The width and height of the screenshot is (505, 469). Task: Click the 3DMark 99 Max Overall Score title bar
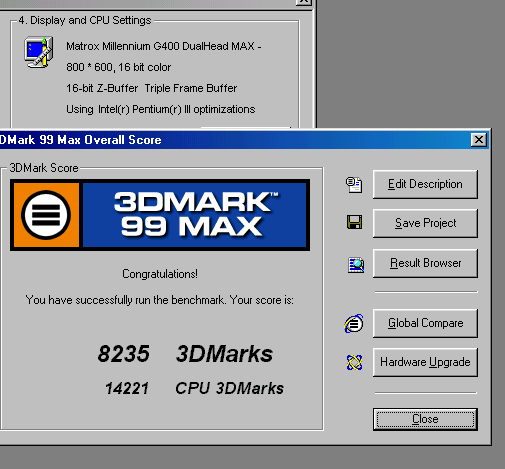pos(233,140)
